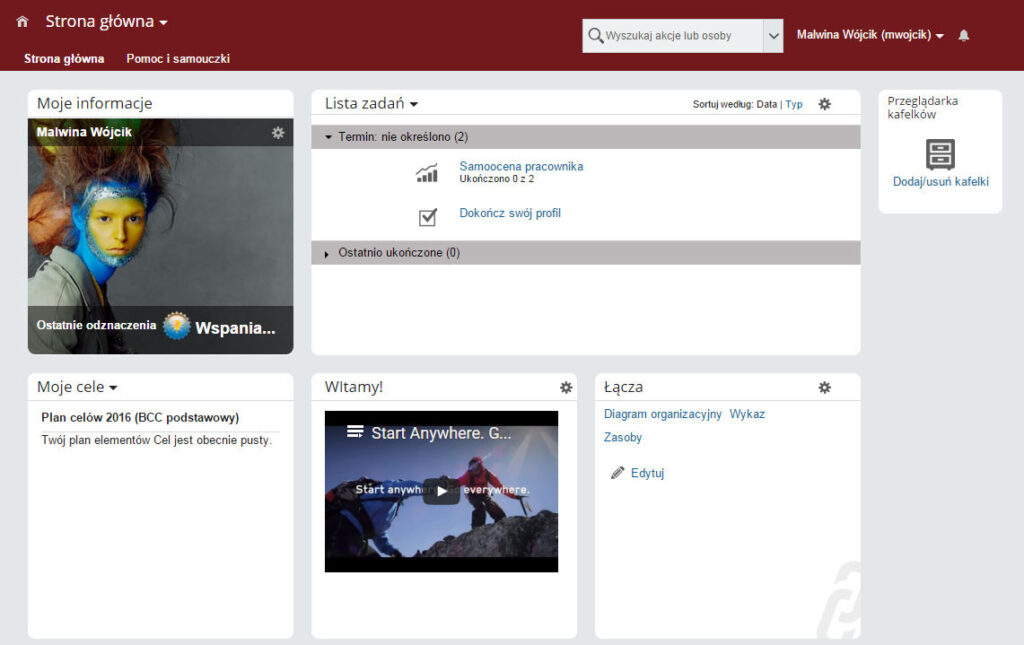Image resolution: width=1024 pixels, height=645 pixels.
Task: Switch to Pomoc i samouczki tab
Action: tap(178, 59)
